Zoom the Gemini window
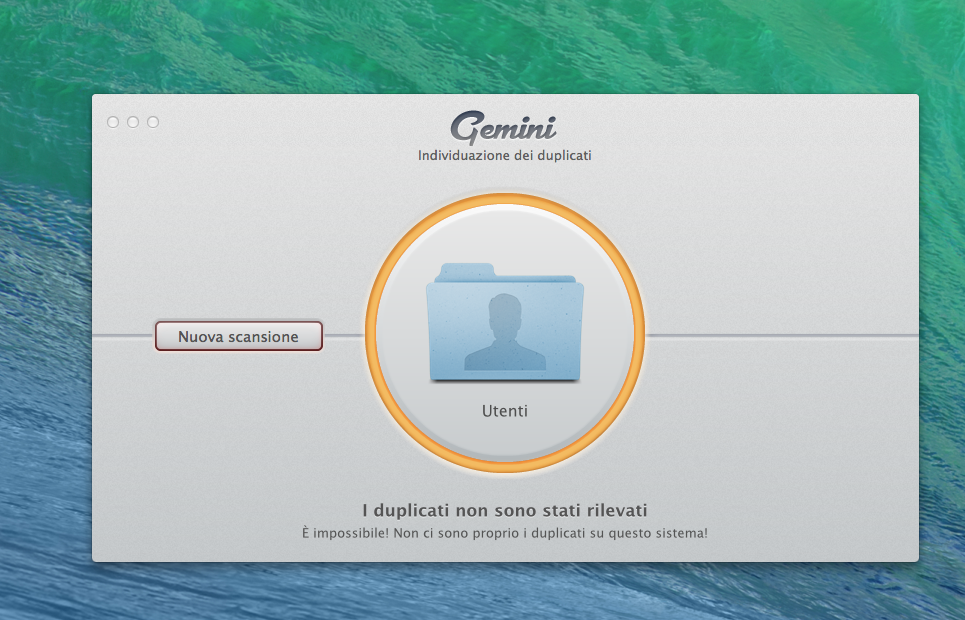Image resolution: width=965 pixels, height=620 pixels. tap(153, 122)
